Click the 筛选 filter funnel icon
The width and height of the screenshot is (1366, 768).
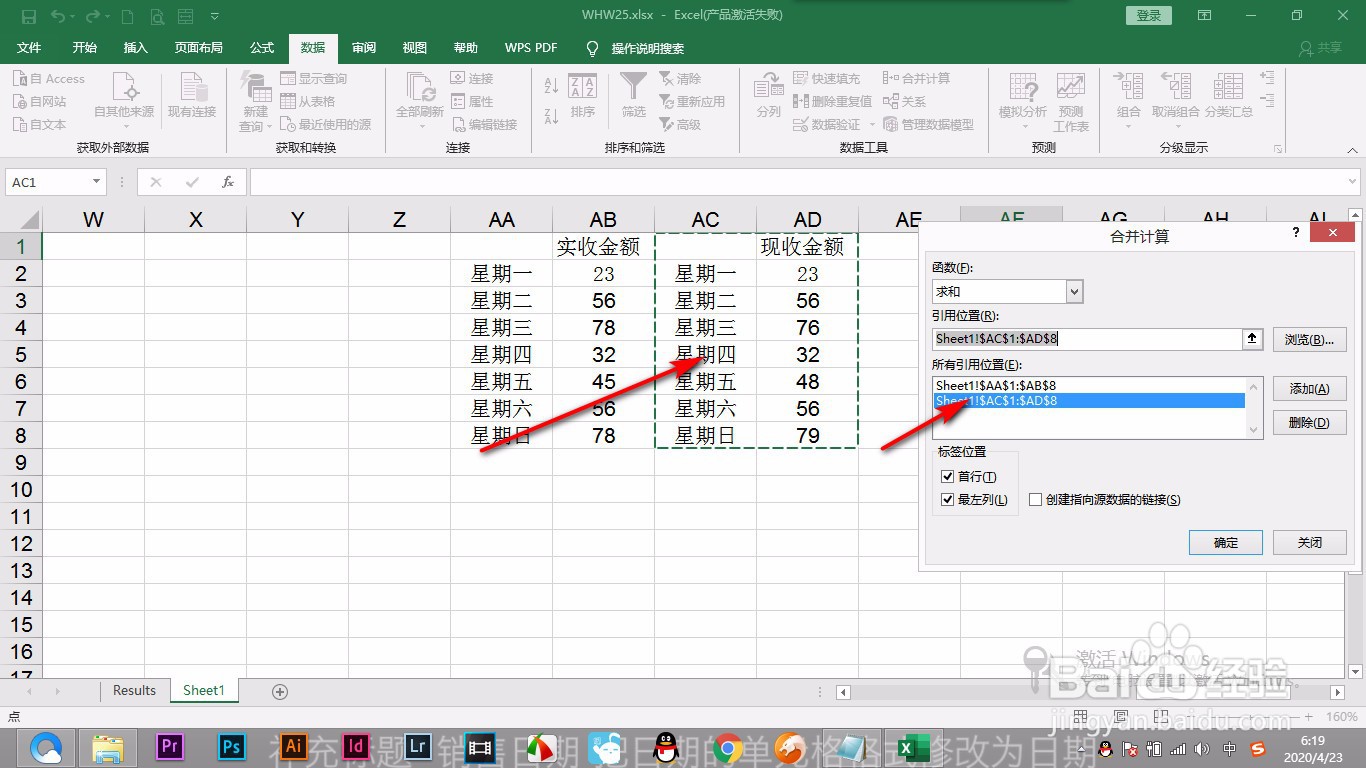point(634,97)
